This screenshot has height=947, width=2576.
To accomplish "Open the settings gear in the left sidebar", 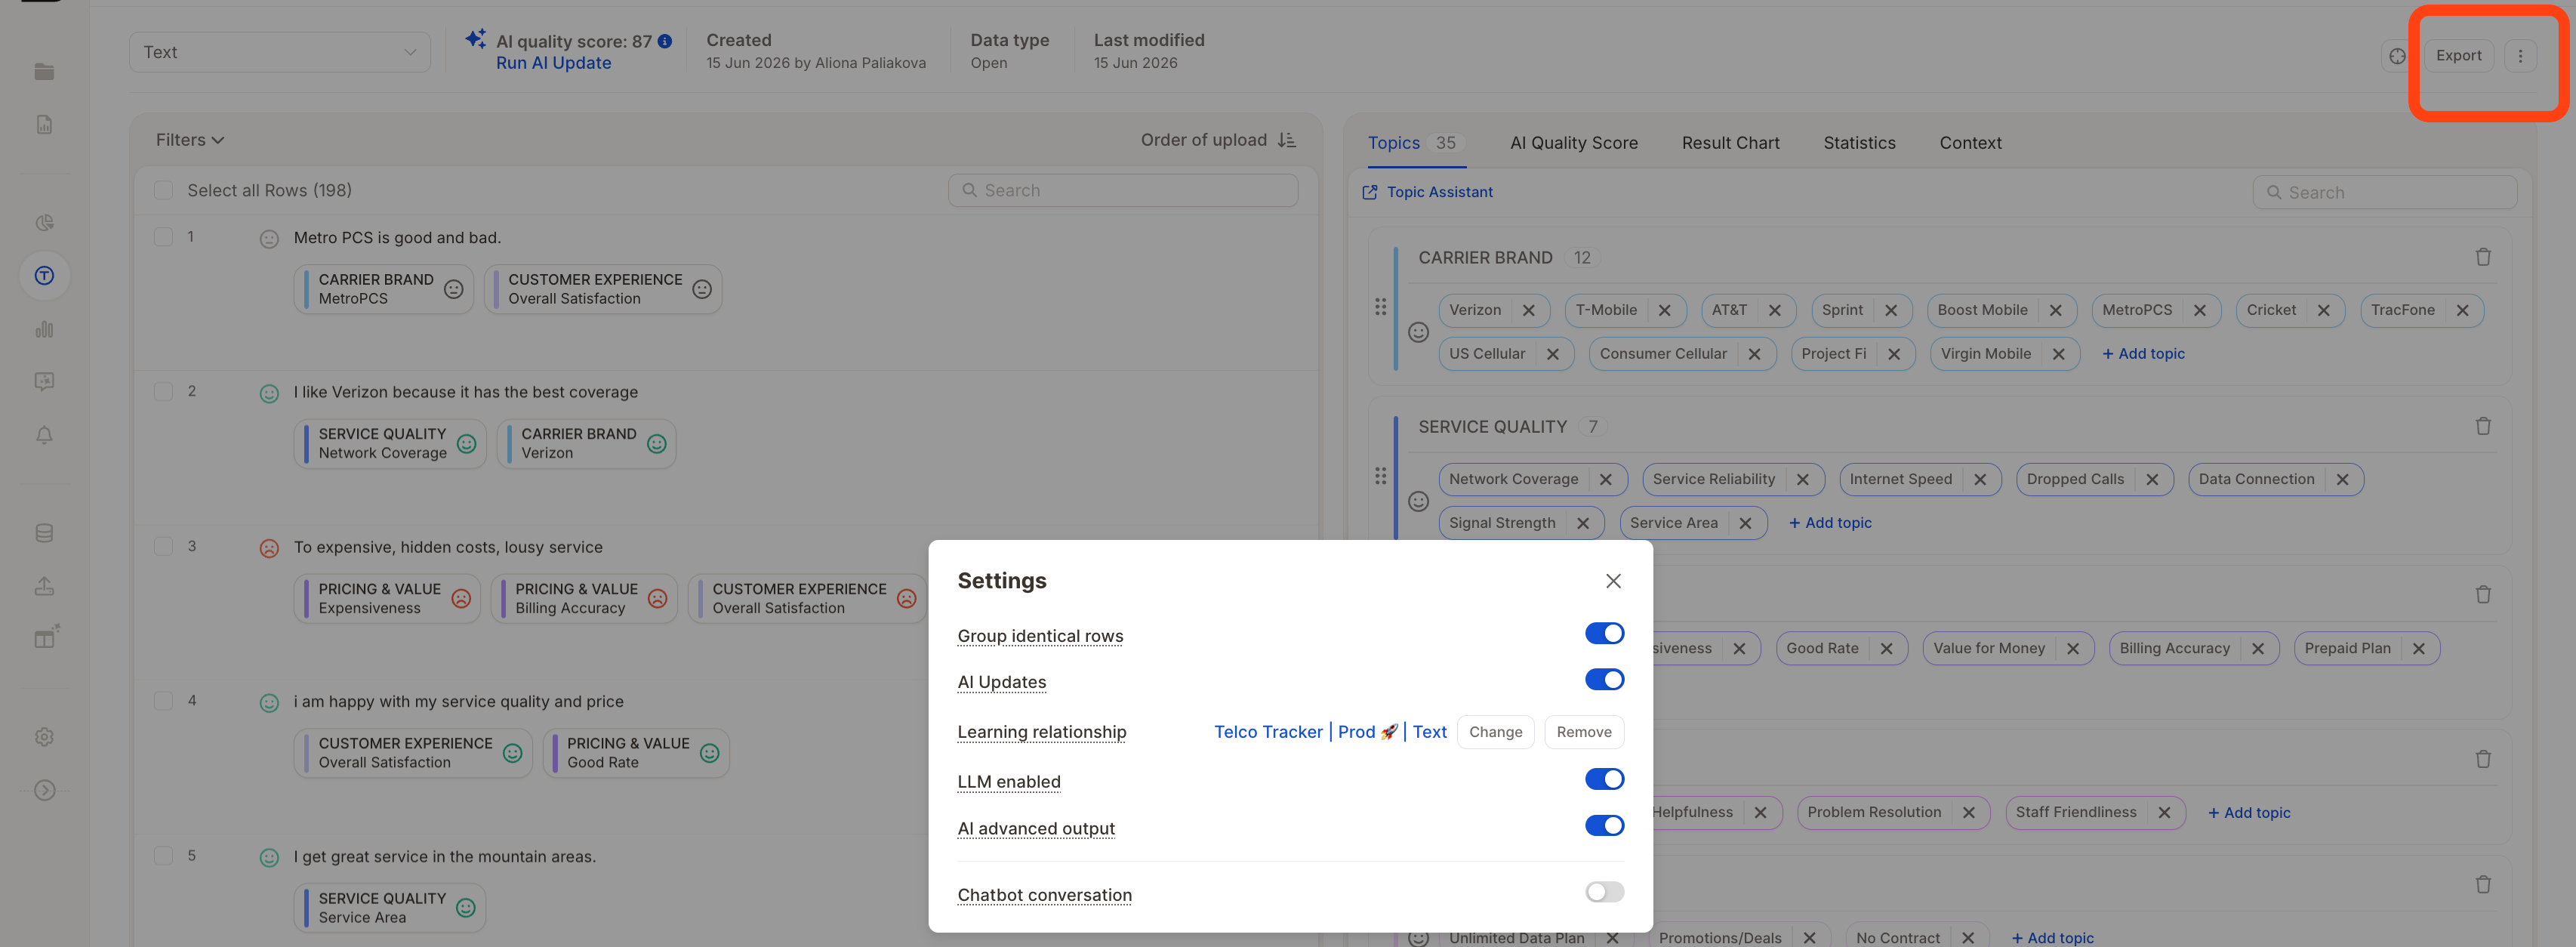I will tap(44, 737).
